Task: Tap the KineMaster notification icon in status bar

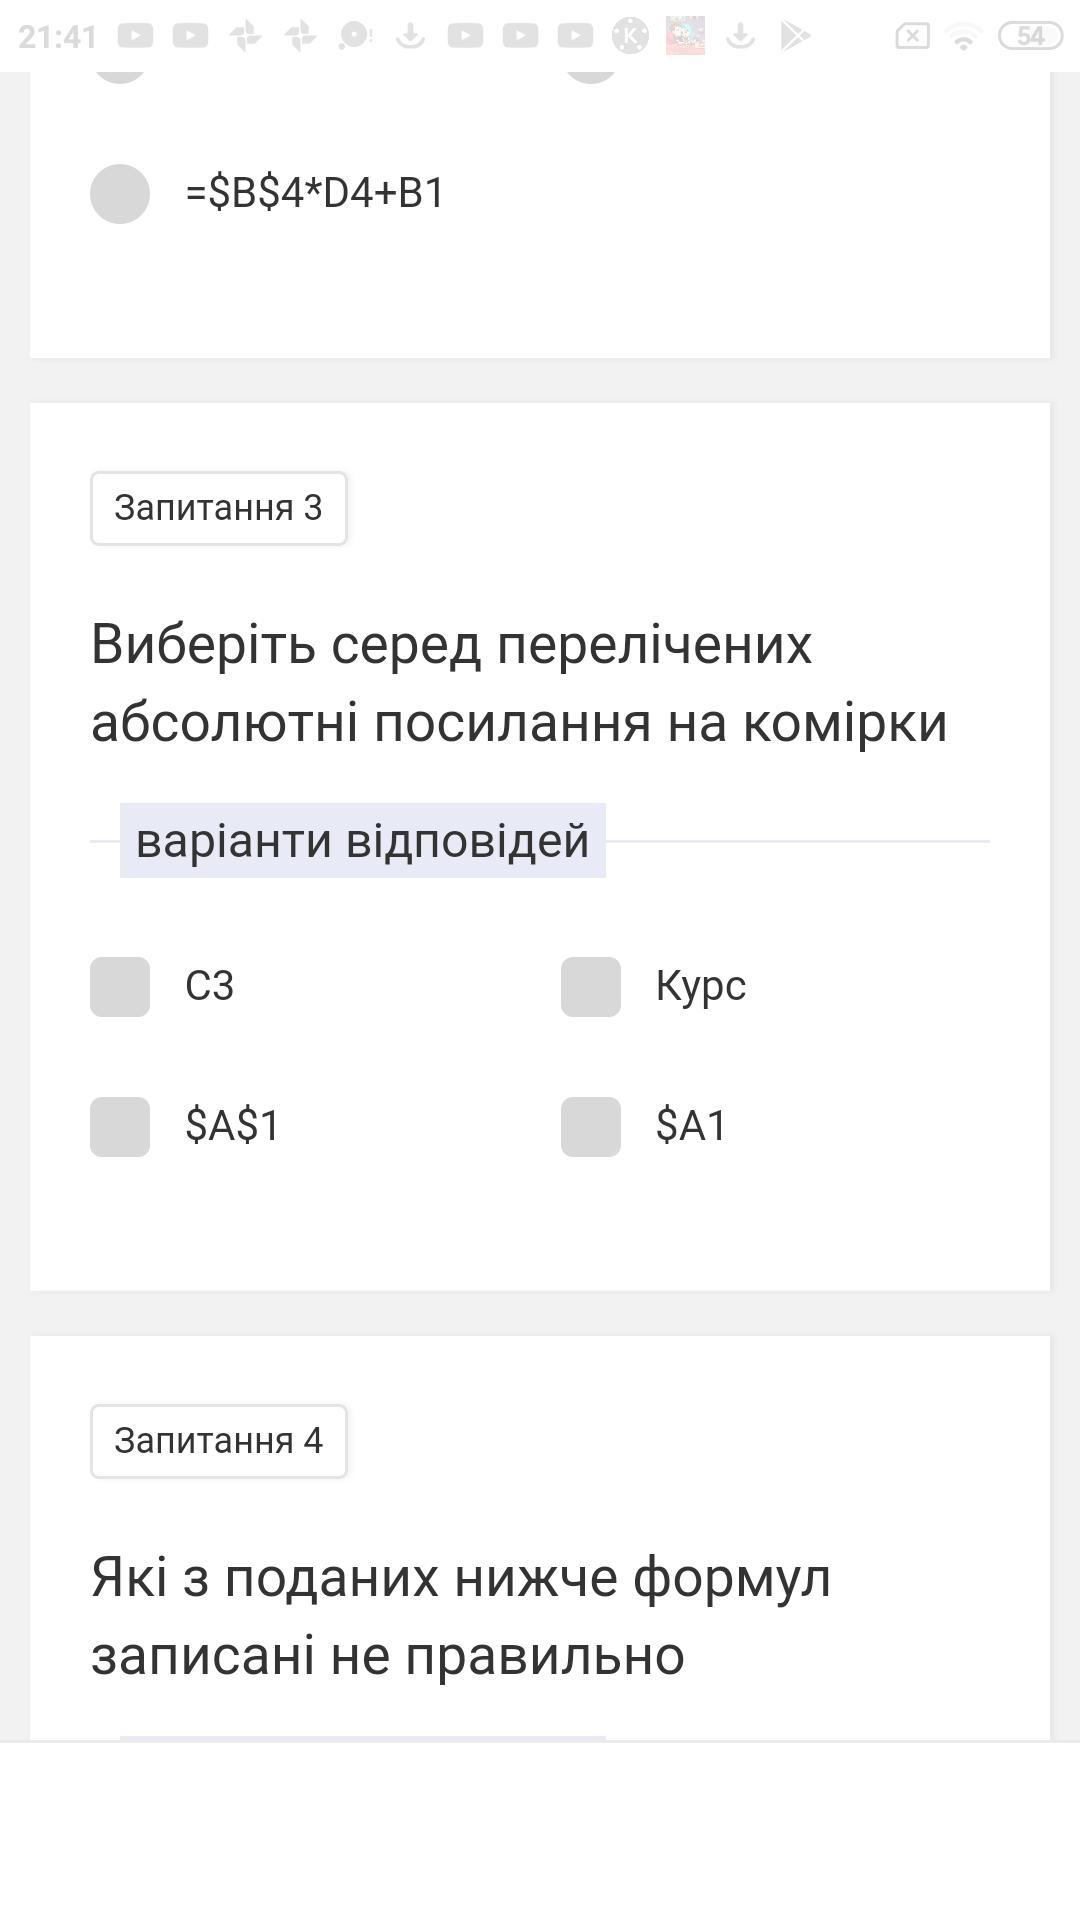Action: coord(630,36)
